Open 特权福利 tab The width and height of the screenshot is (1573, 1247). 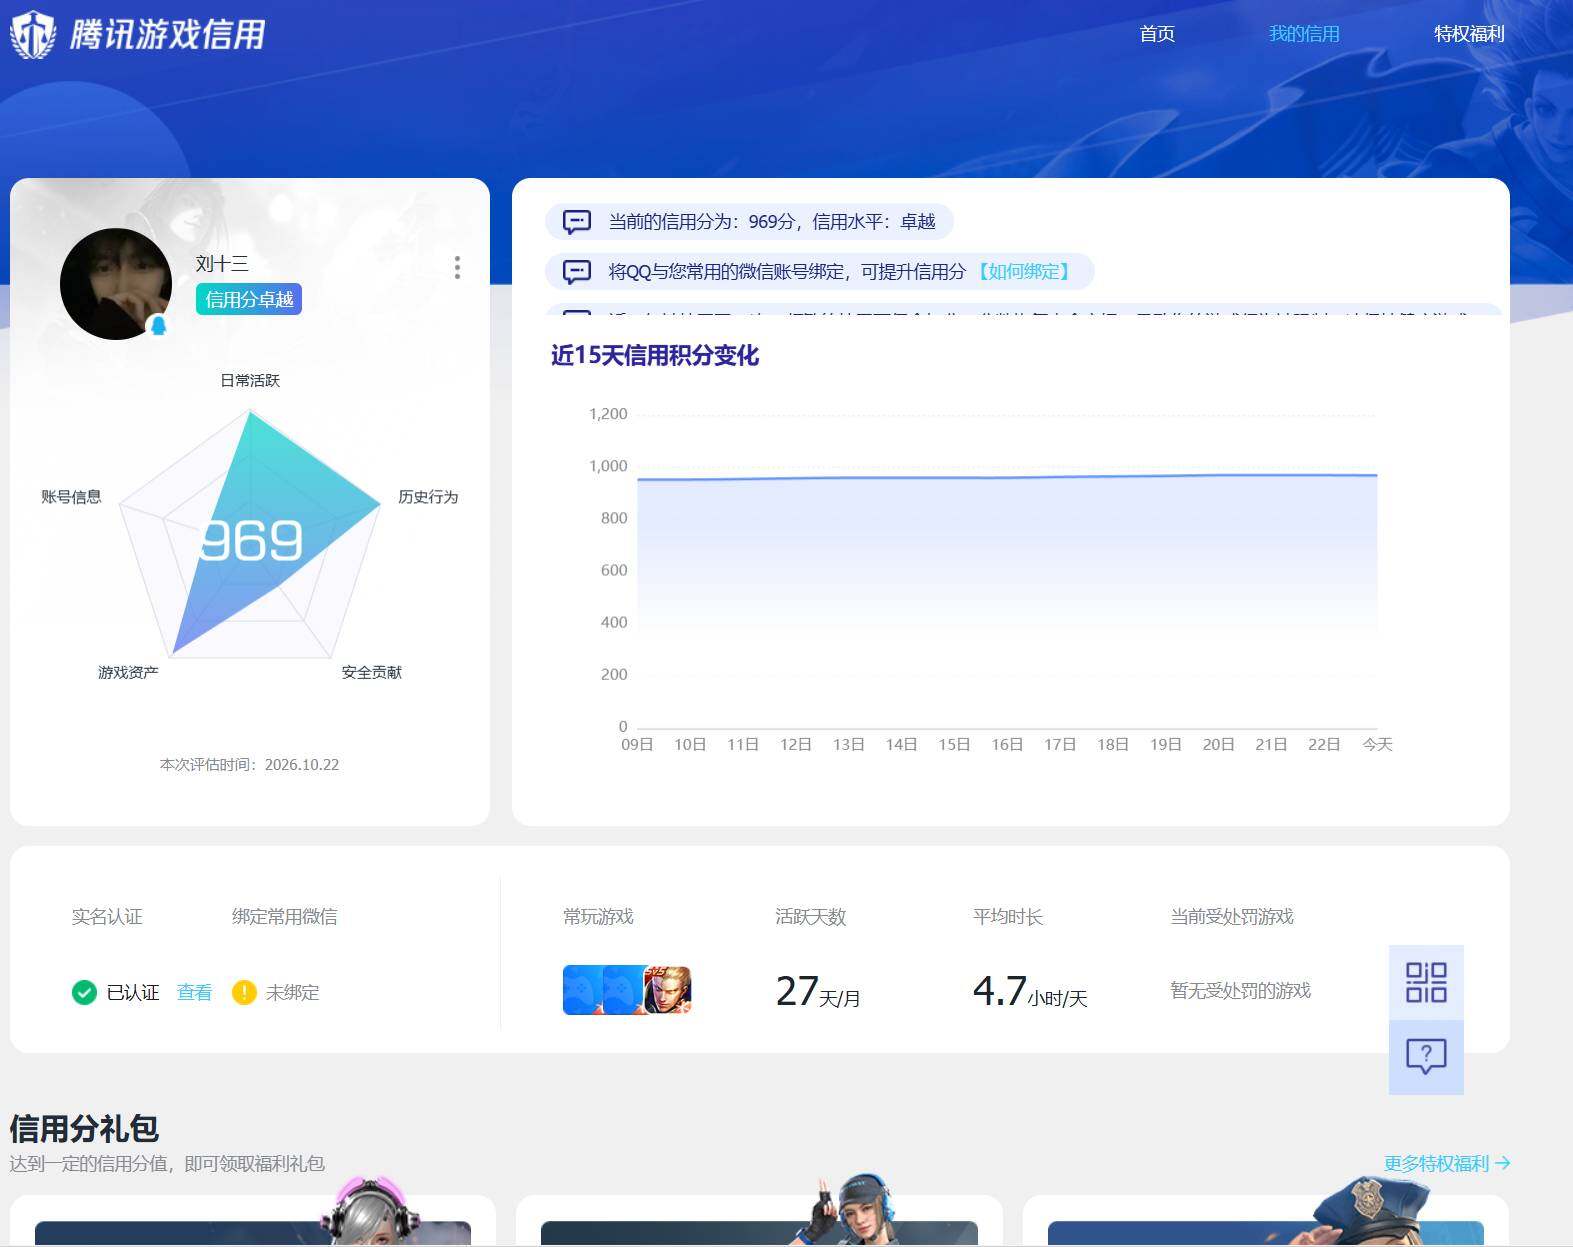pyautogui.click(x=1469, y=34)
